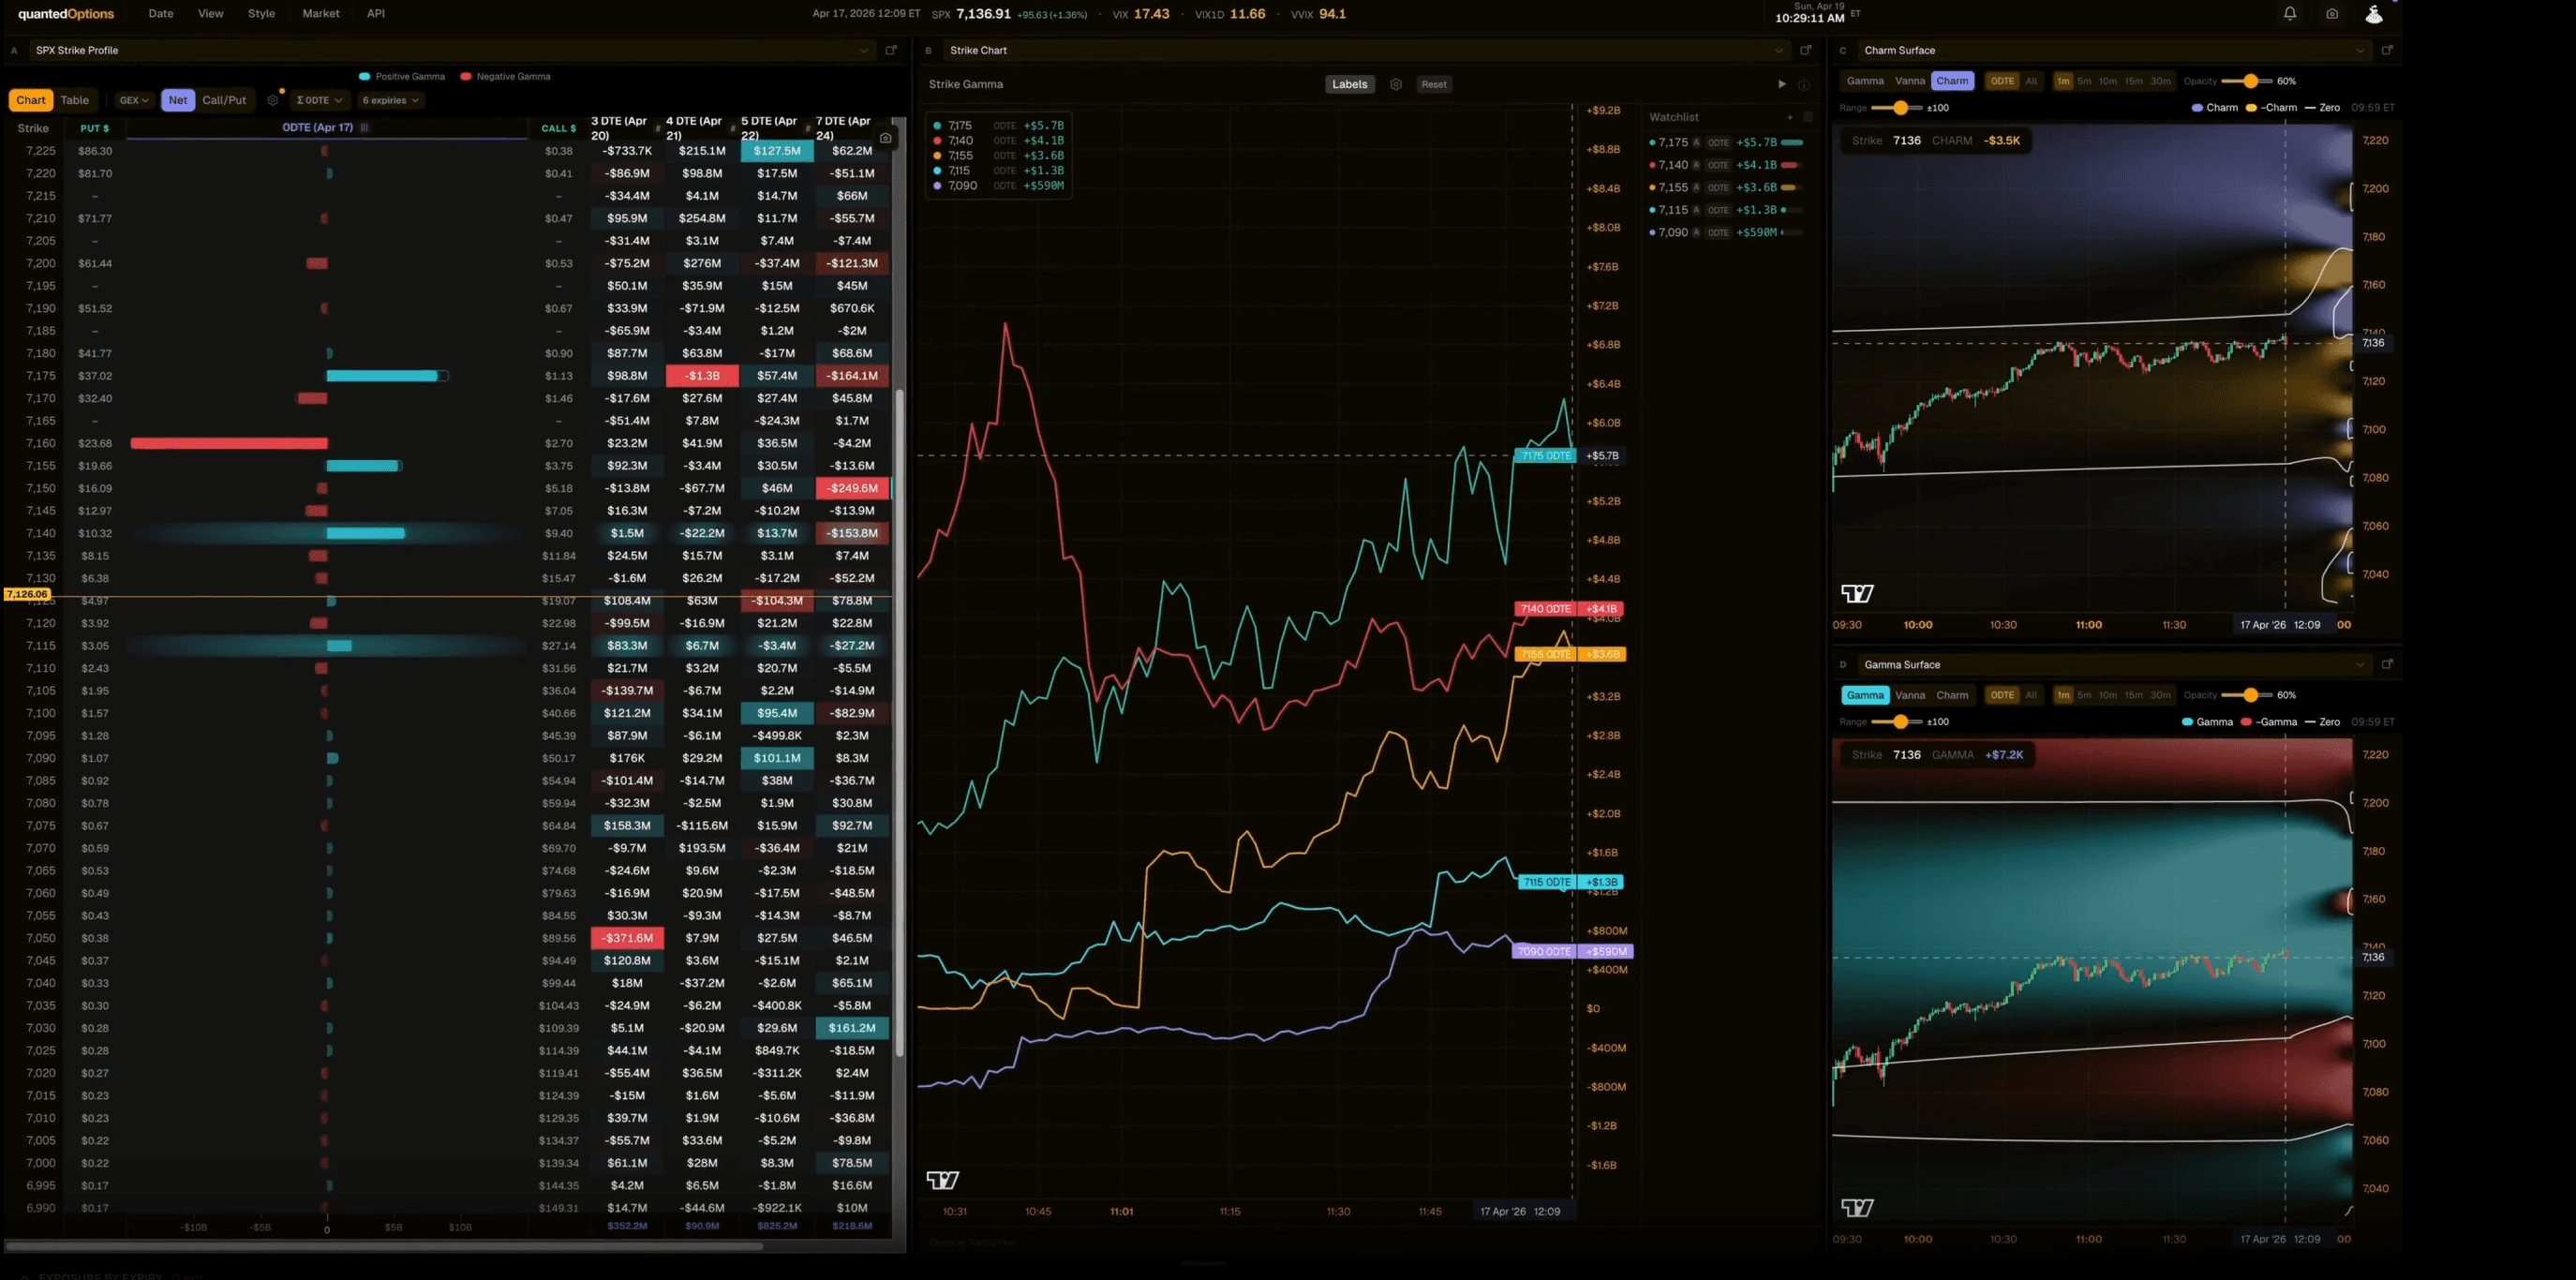Click the A badge on watchlist 7,140 row

[x=1696, y=165]
